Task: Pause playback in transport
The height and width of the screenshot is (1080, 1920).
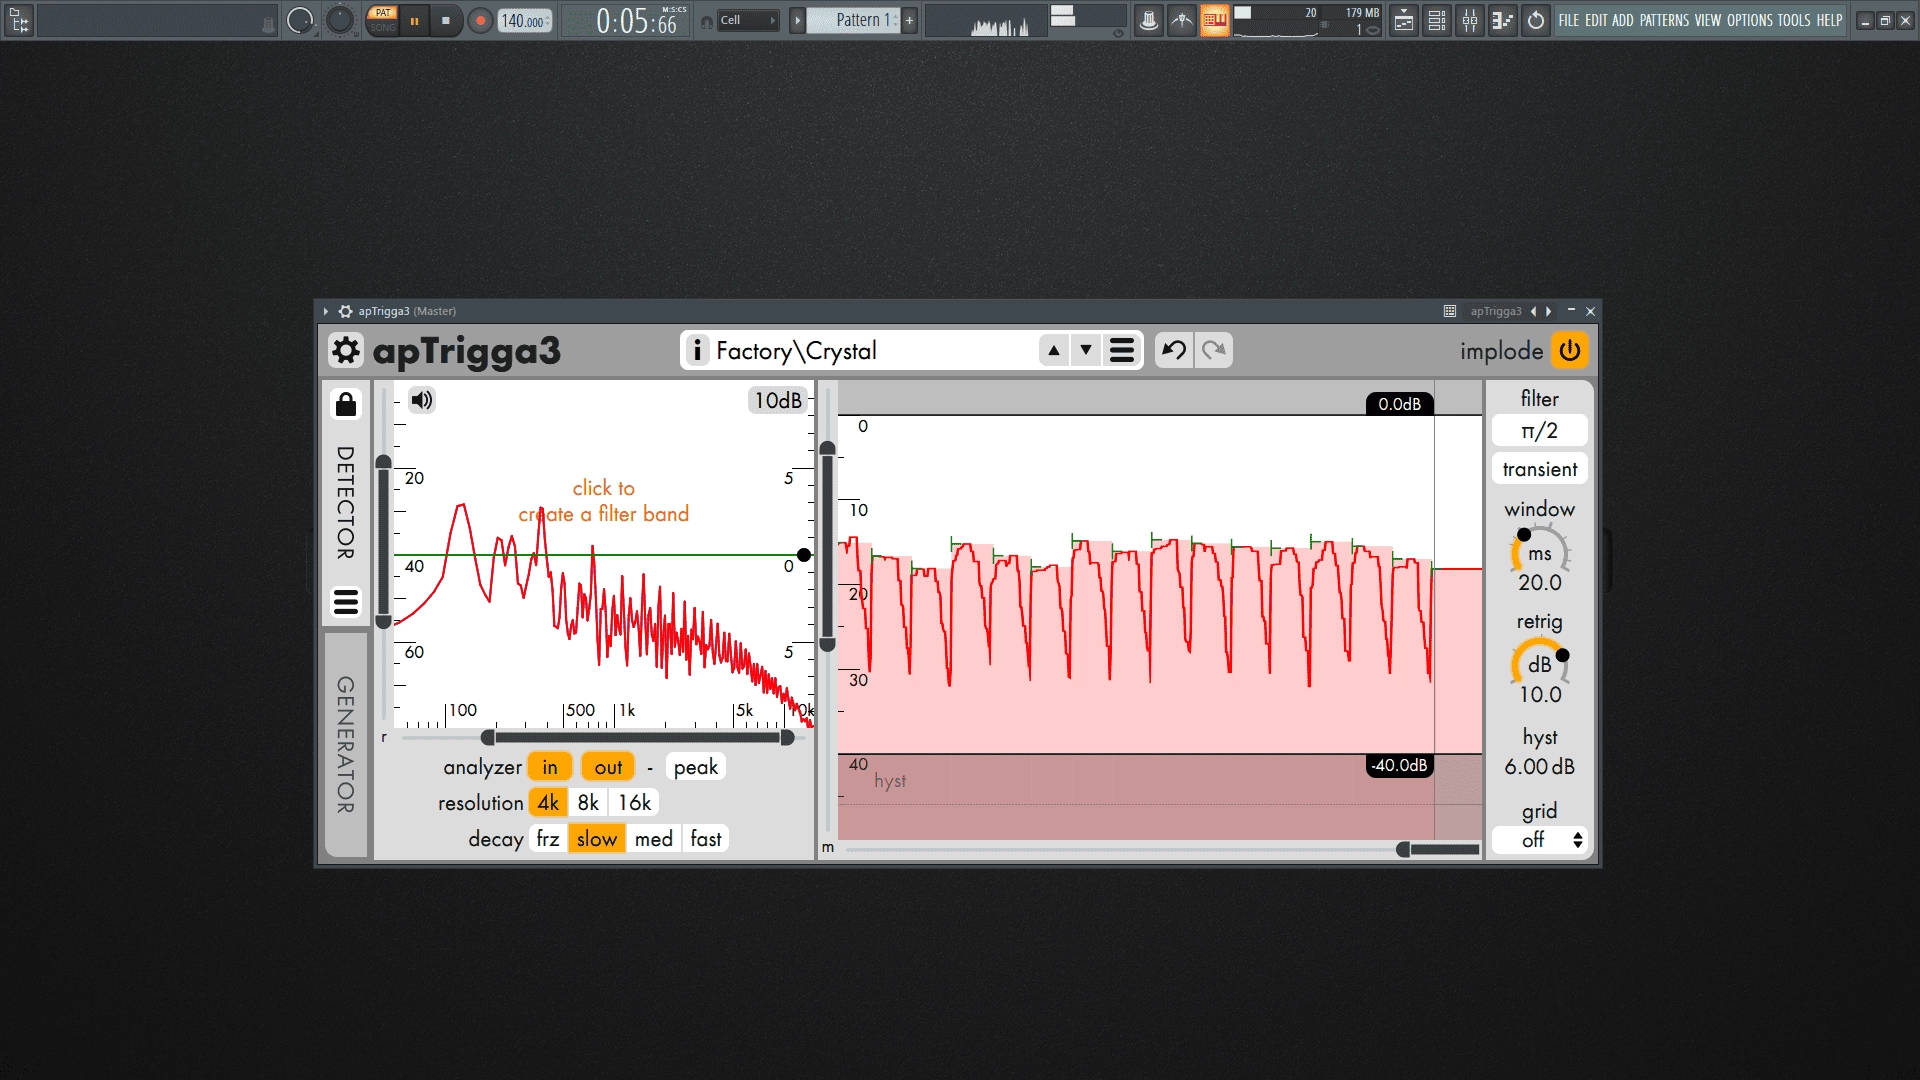Action: pyautogui.click(x=414, y=20)
